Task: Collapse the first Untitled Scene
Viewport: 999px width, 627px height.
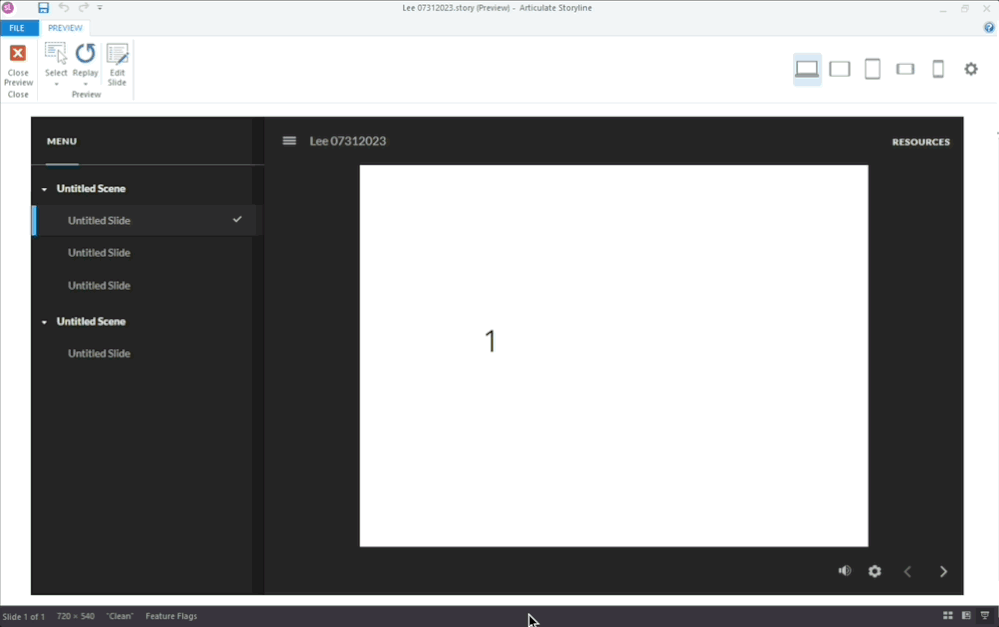Action: [45, 189]
